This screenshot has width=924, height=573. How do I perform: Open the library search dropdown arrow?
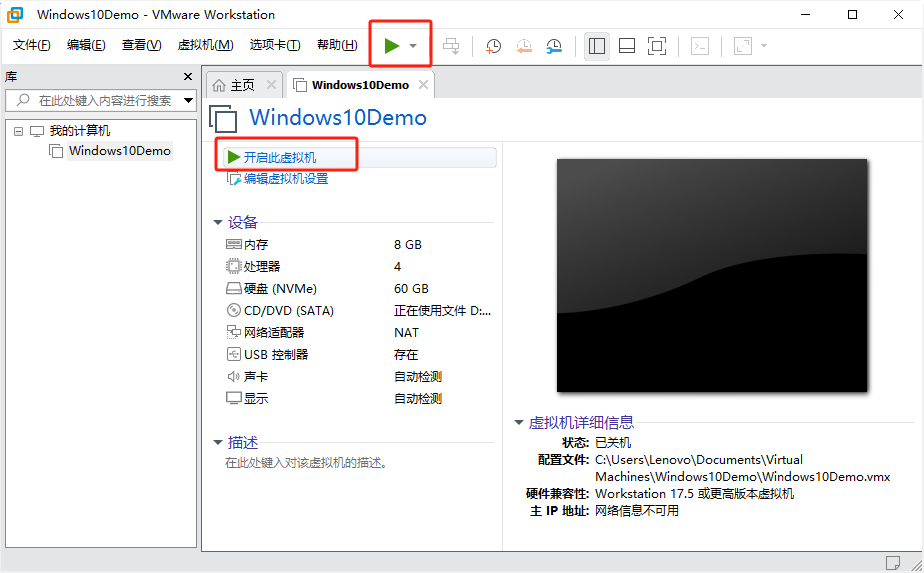point(188,100)
